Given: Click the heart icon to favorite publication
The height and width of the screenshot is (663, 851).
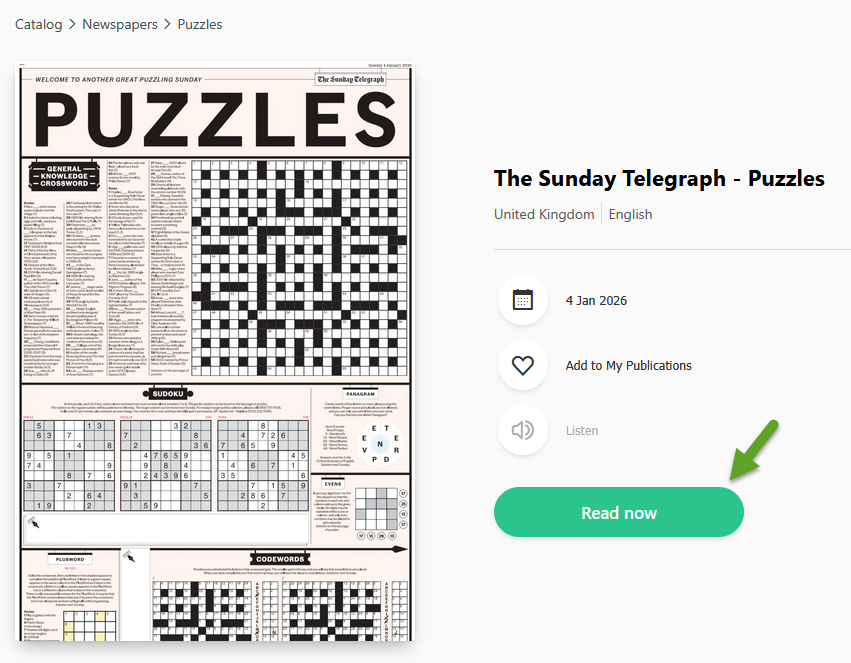Looking at the screenshot, I should (522, 366).
